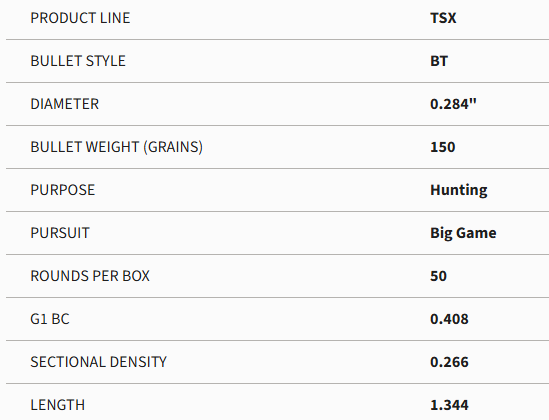Select the Big Game pursuit value

pos(463,233)
